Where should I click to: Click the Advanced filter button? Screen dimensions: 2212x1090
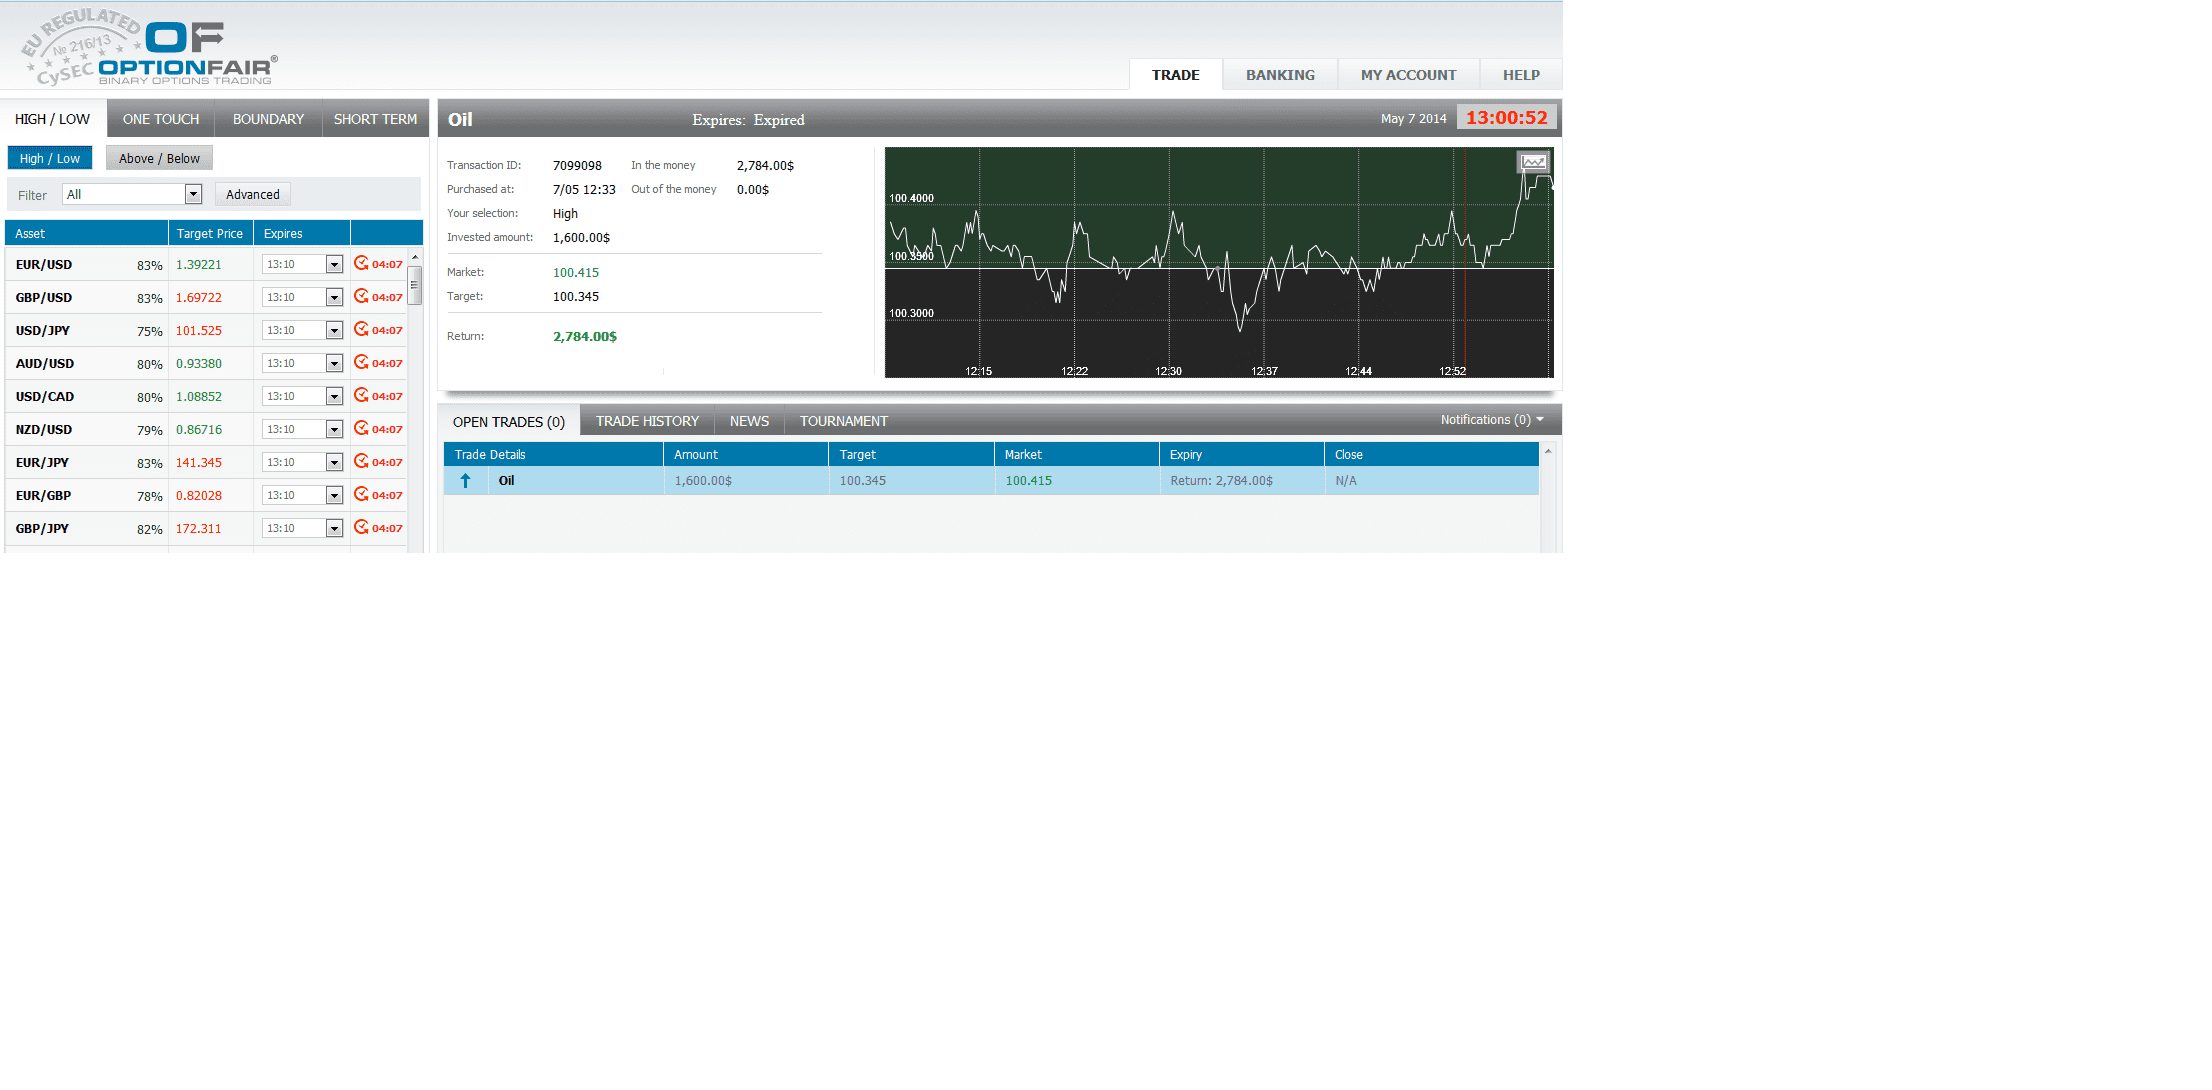(x=252, y=195)
